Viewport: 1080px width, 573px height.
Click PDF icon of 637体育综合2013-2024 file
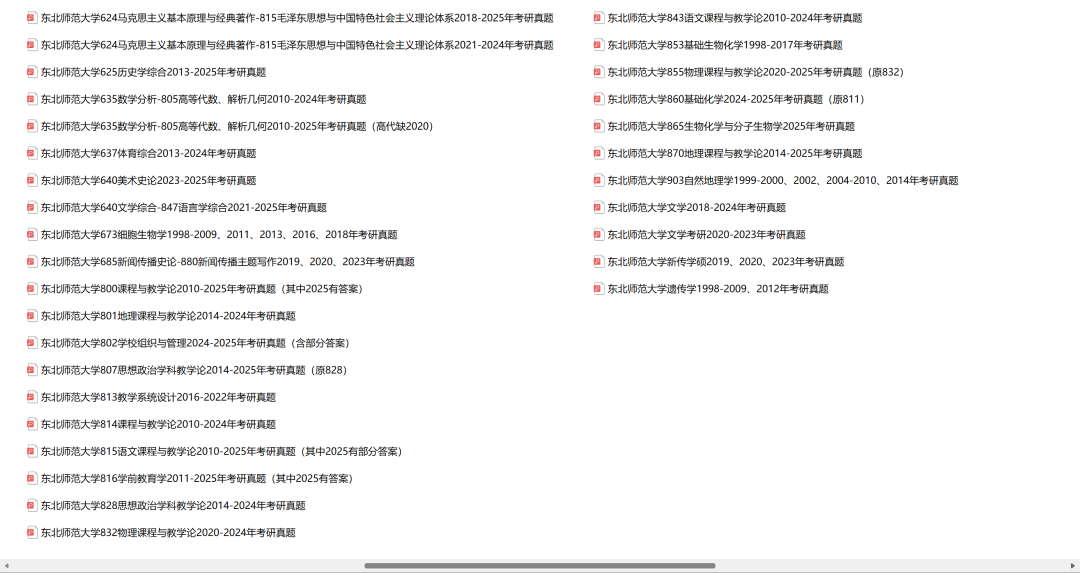click(32, 154)
